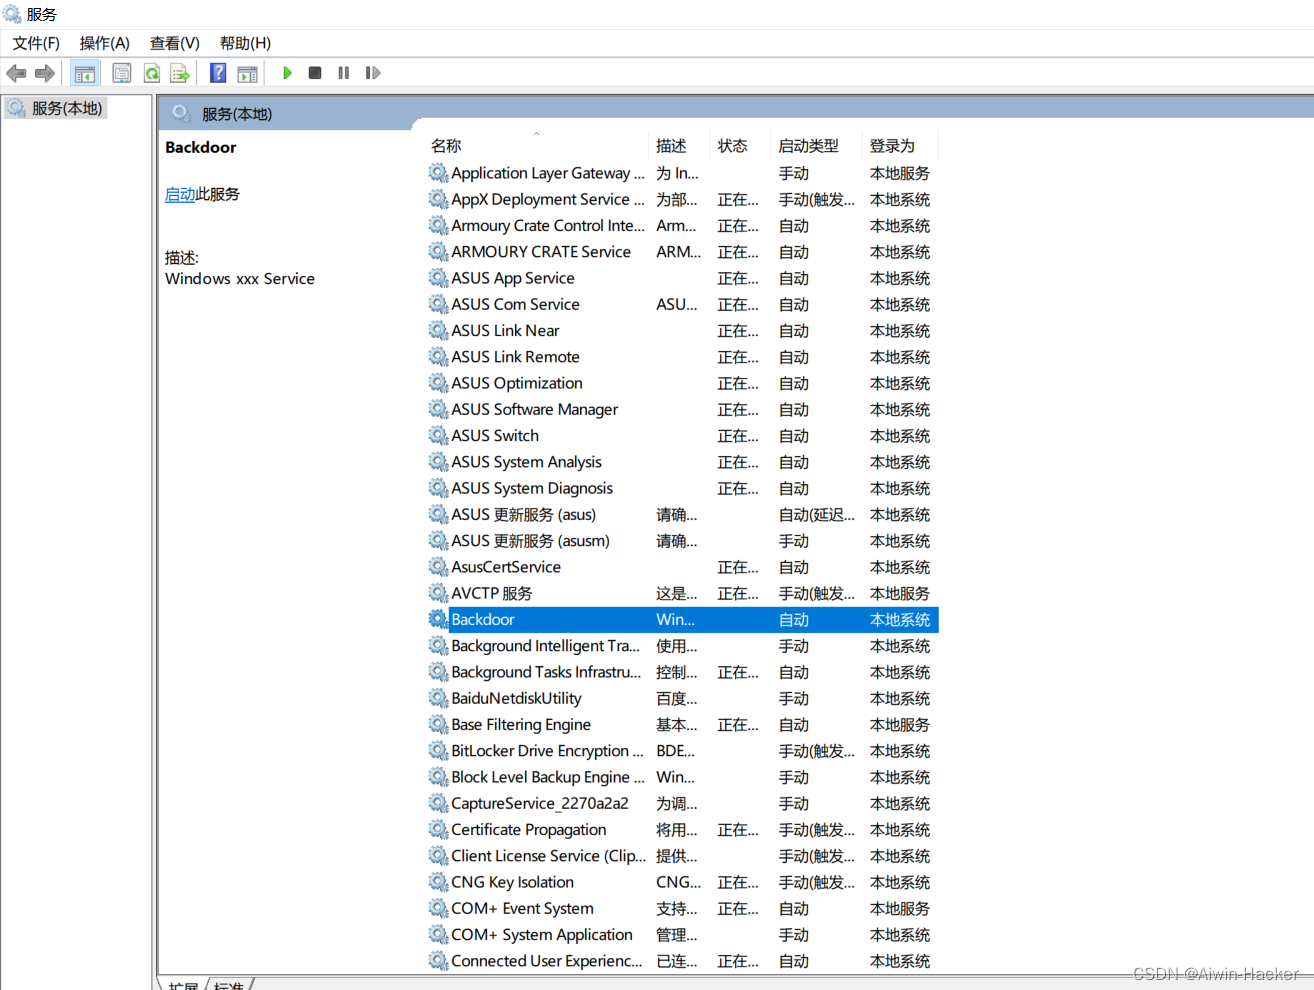The width and height of the screenshot is (1314, 990).
Task: Select ASUS 更新服务 (asus) row
Action: pyautogui.click(x=683, y=514)
